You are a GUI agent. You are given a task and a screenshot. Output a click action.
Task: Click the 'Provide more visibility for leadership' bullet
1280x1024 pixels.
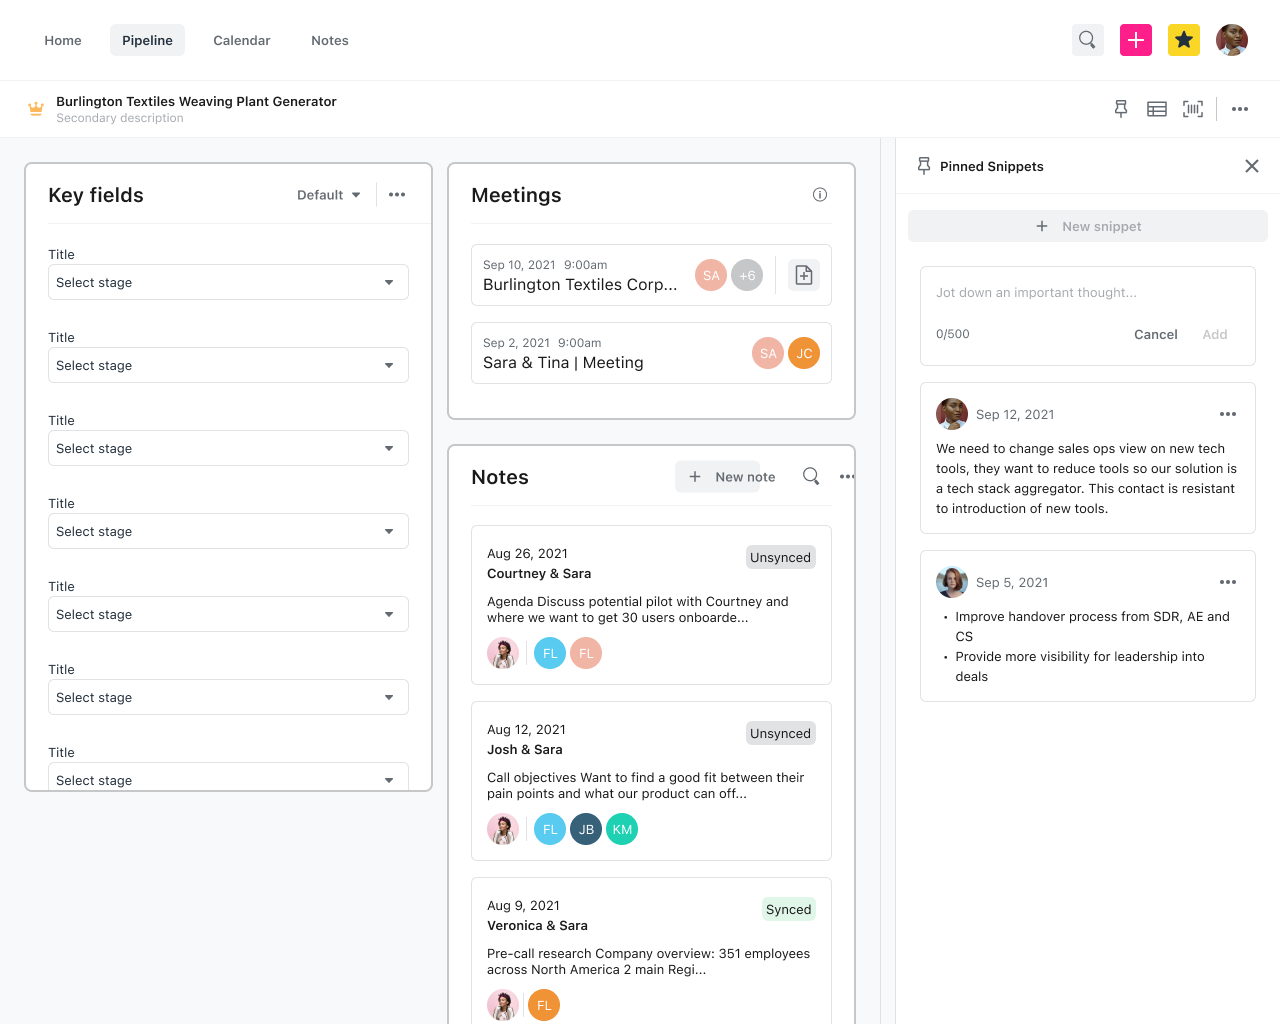pos(1080,666)
